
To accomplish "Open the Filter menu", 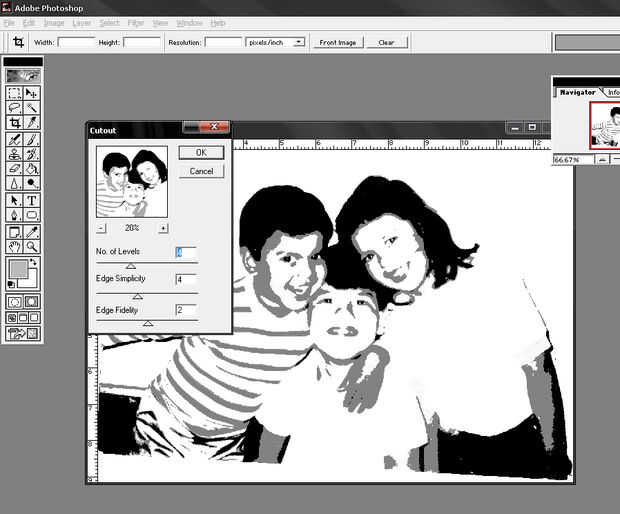I will [135, 23].
